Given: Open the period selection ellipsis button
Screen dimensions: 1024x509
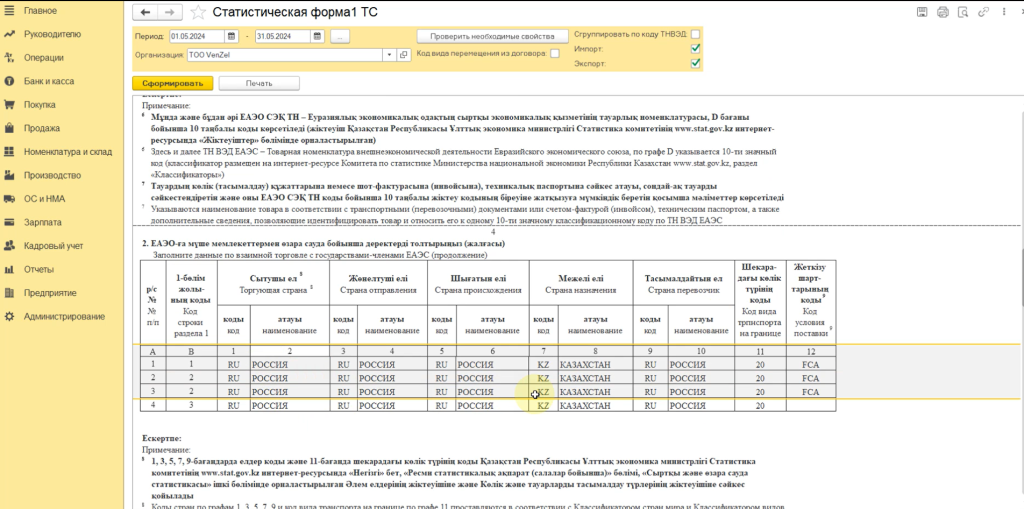Looking at the screenshot, I should tap(341, 36).
